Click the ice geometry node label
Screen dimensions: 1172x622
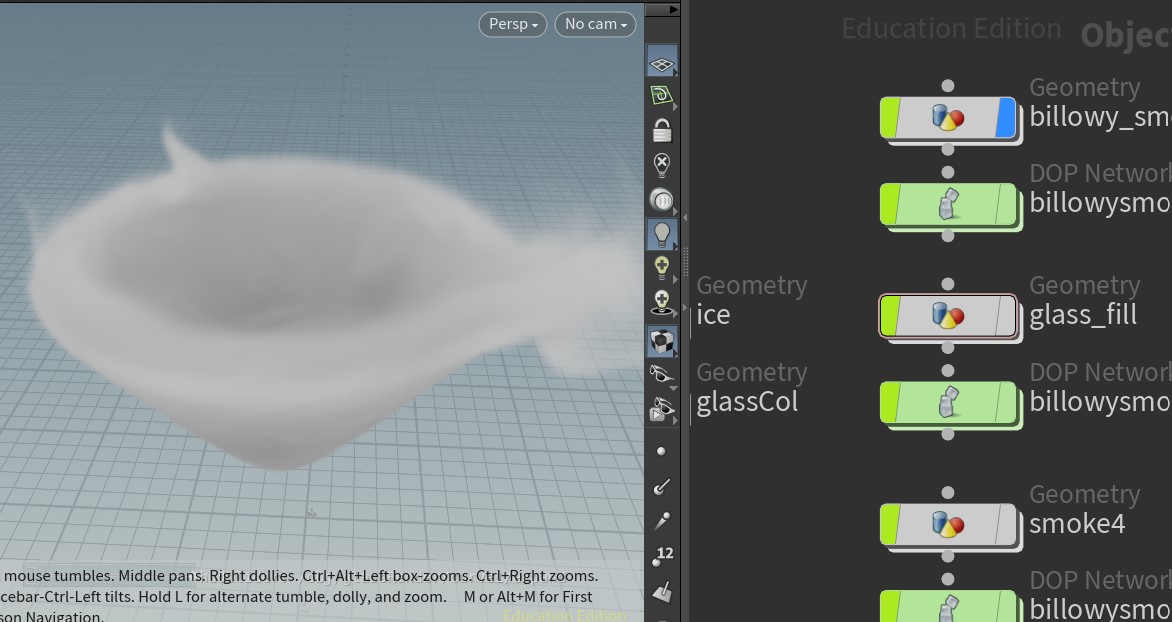click(x=713, y=315)
